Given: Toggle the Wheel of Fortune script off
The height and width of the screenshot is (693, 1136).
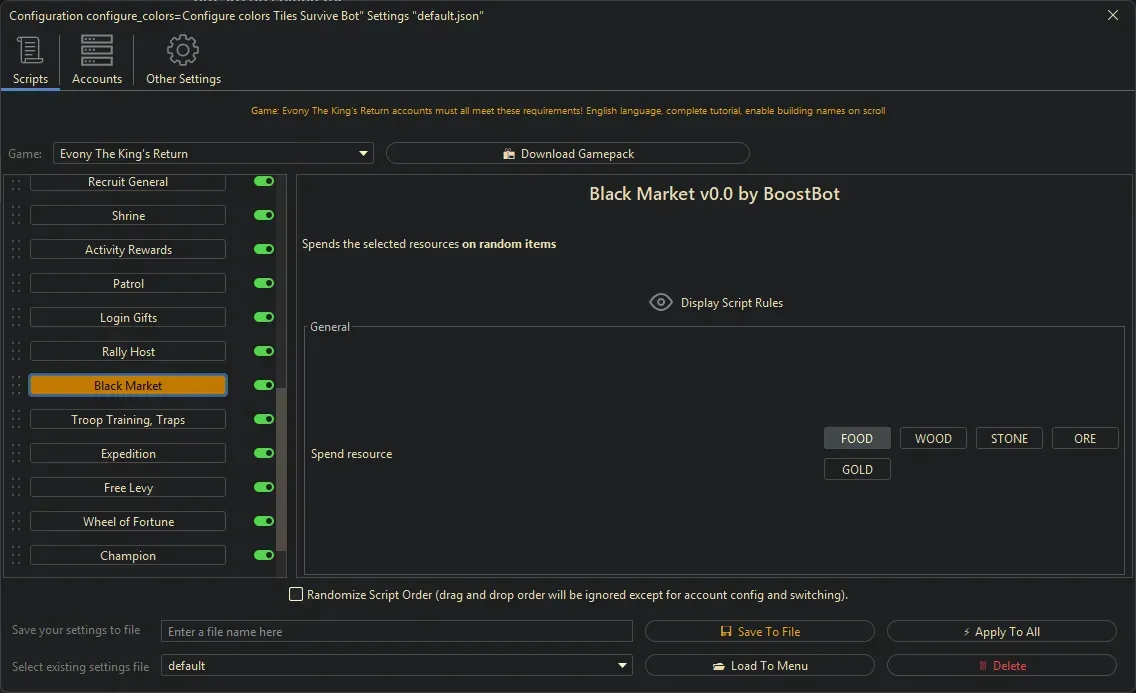Looking at the screenshot, I should point(263,520).
